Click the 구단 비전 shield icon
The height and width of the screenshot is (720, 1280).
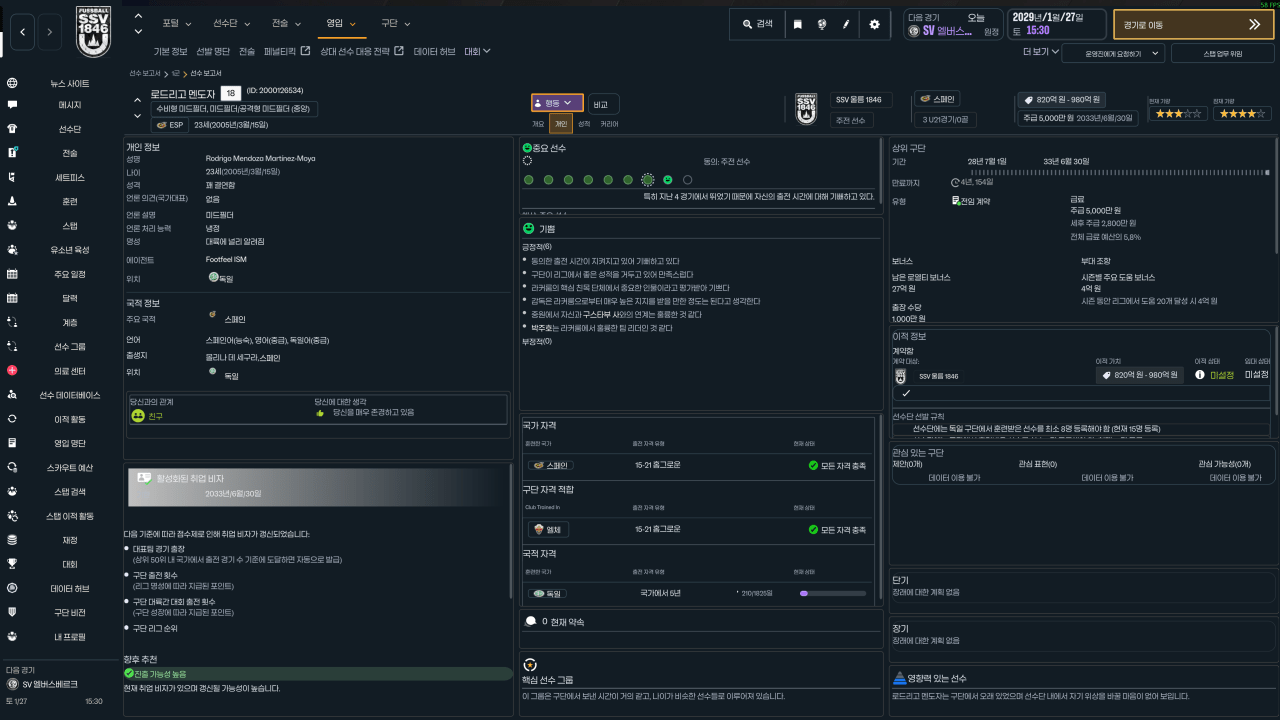coord(12,612)
